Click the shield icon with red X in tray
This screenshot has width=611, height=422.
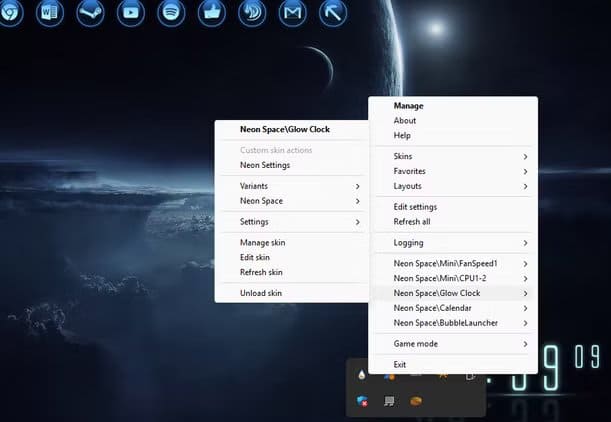[362, 401]
